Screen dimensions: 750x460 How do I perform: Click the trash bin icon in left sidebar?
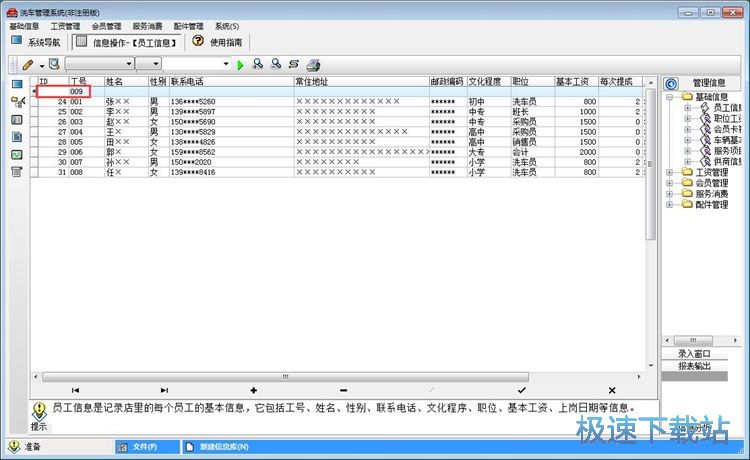[17, 172]
